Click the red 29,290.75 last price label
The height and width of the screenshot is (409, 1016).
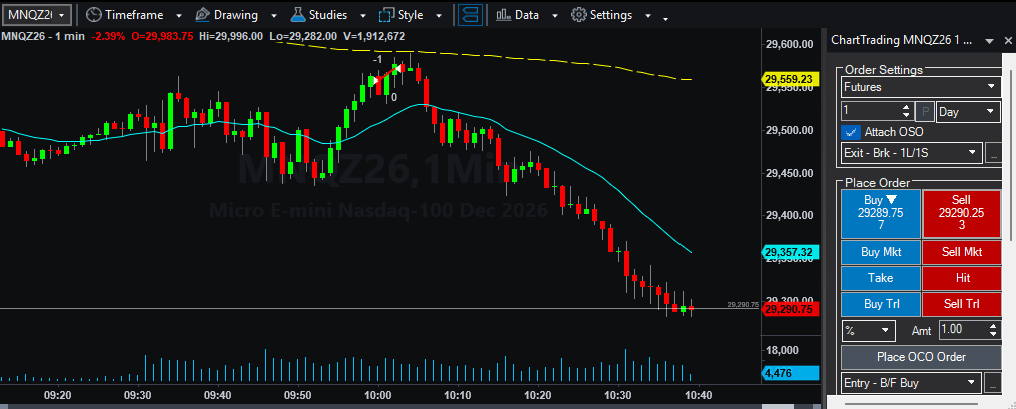(789, 310)
